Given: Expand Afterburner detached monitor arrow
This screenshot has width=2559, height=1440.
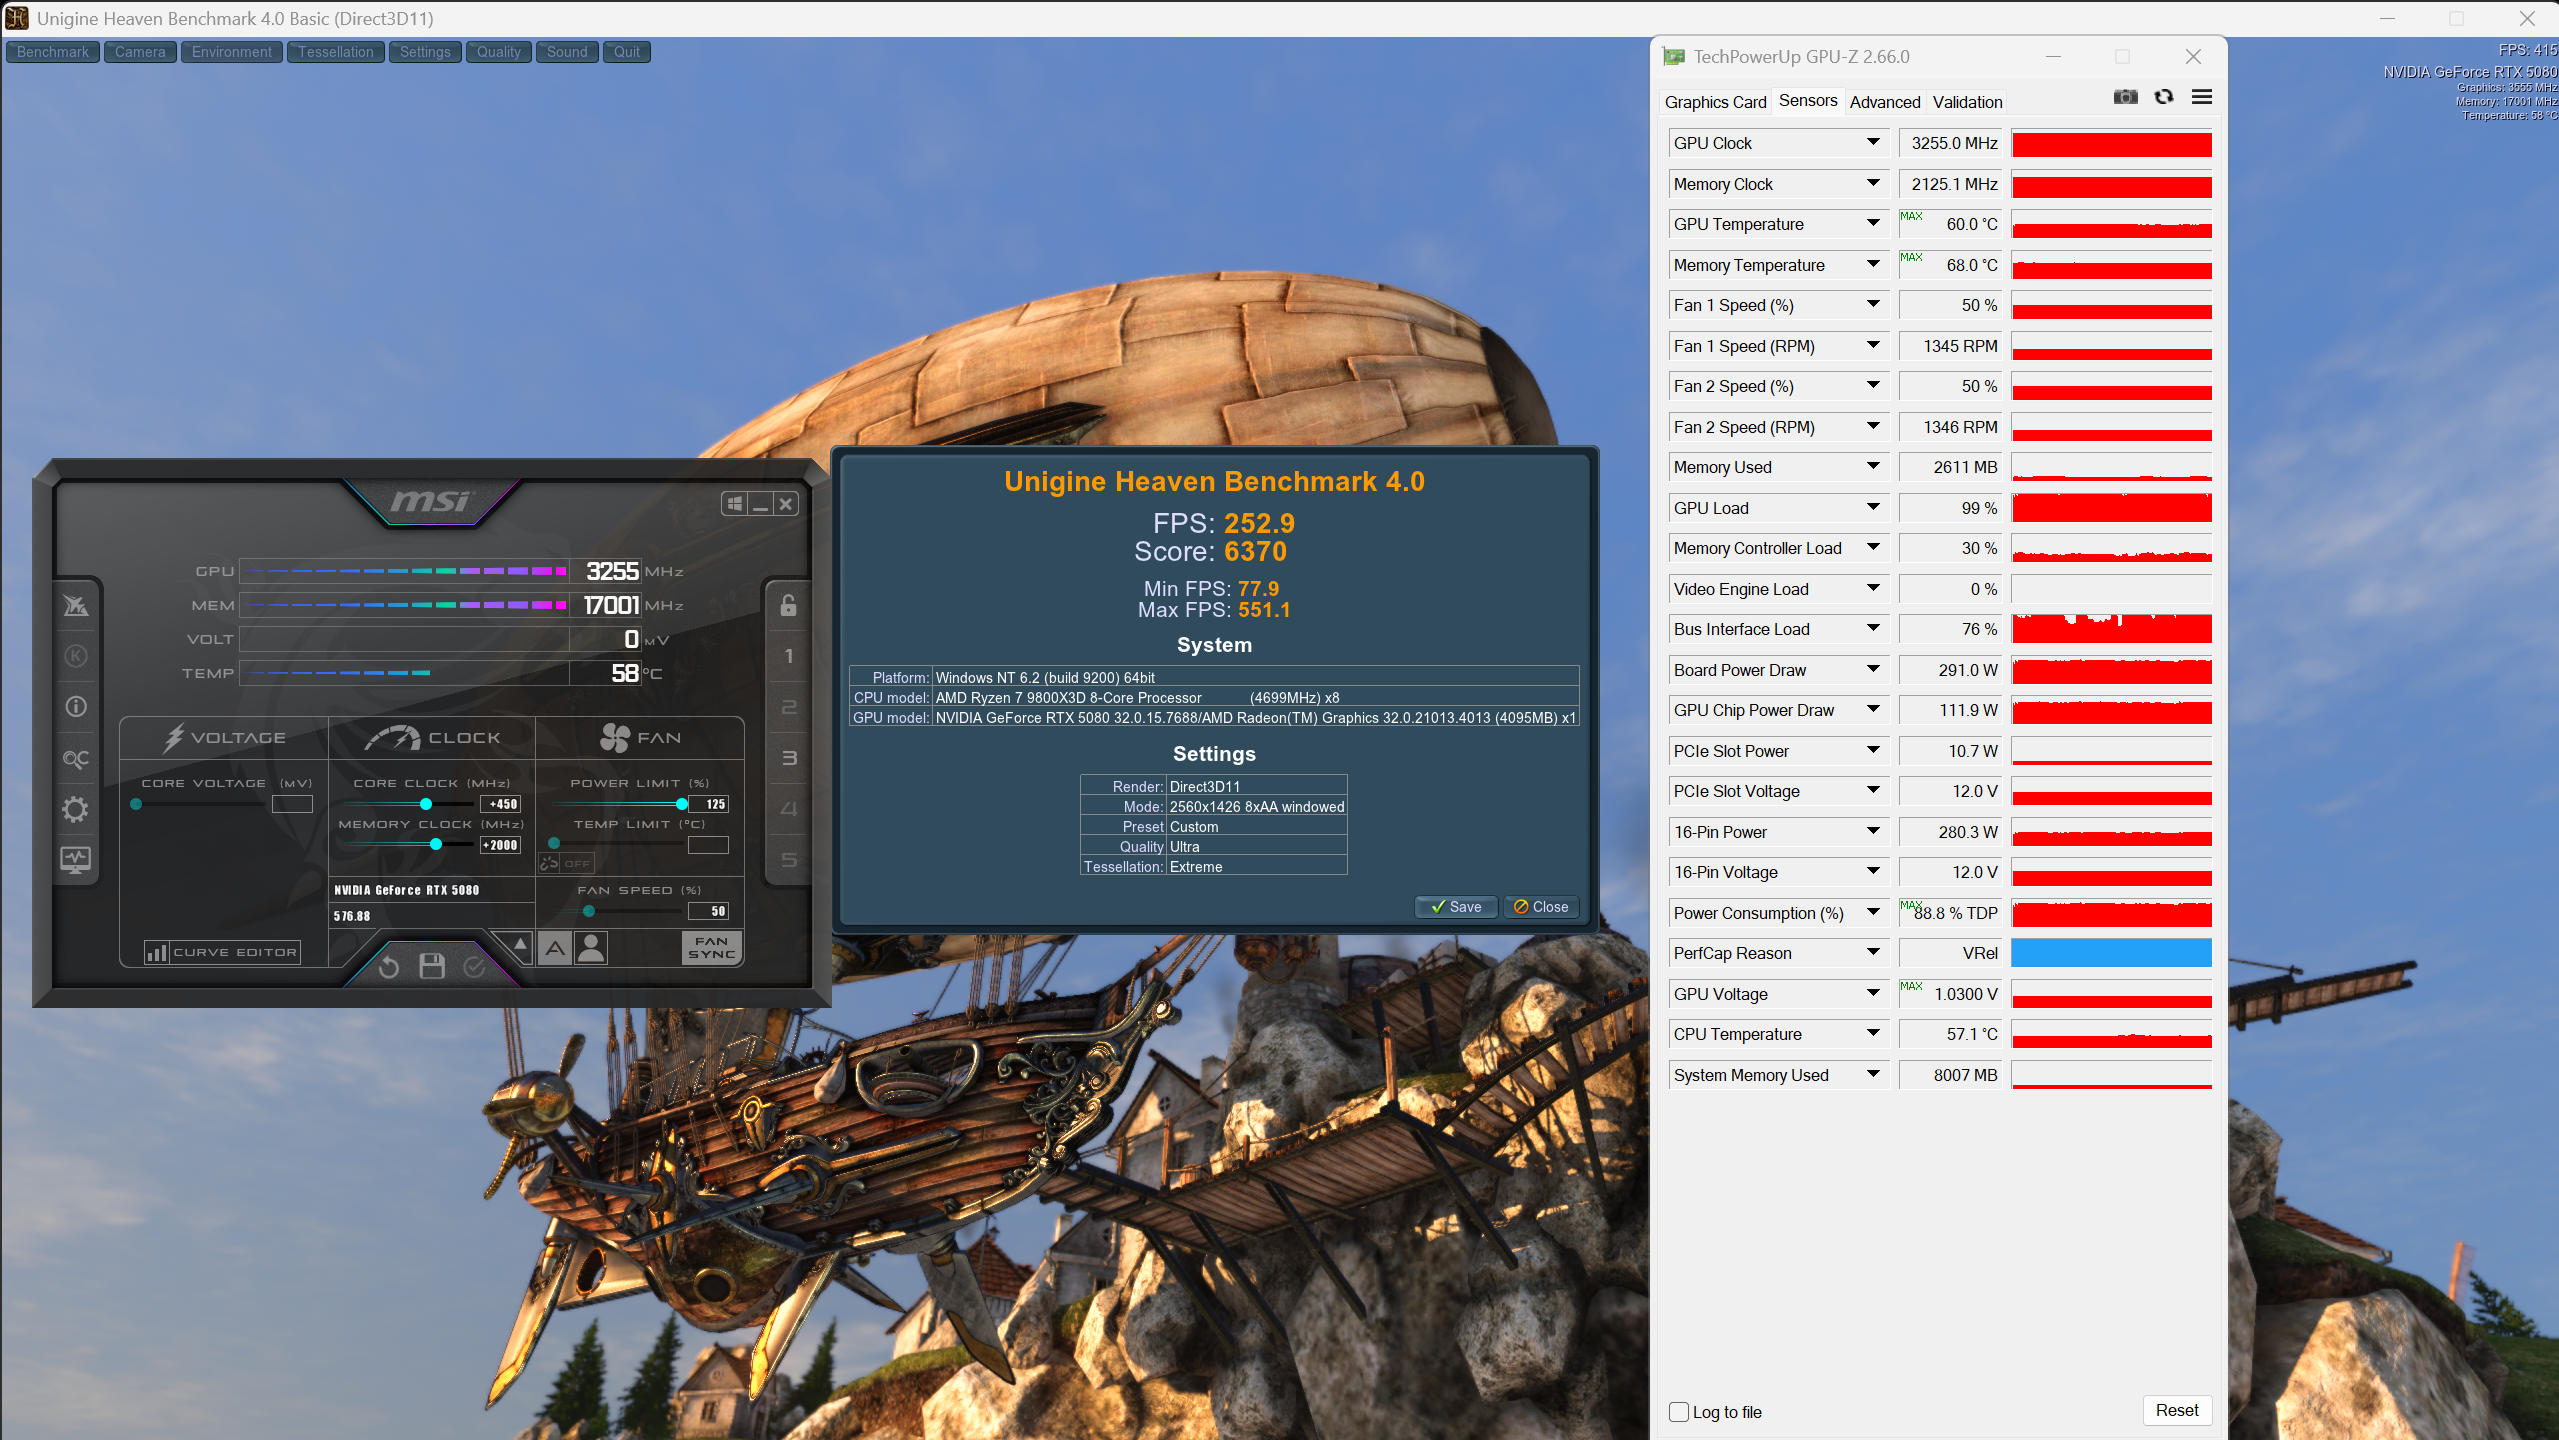Looking at the screenshot, I should coord(520,943).
